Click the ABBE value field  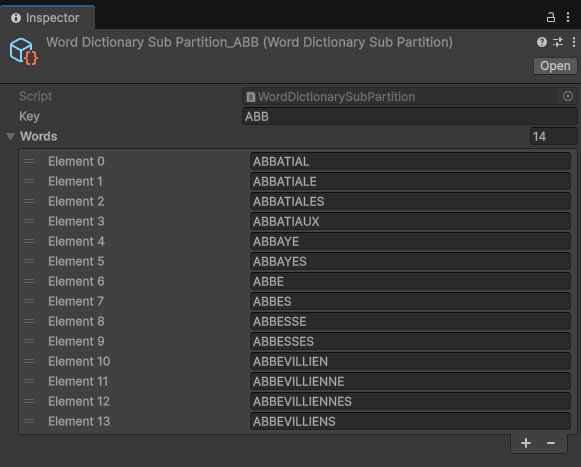pos(410,281)
